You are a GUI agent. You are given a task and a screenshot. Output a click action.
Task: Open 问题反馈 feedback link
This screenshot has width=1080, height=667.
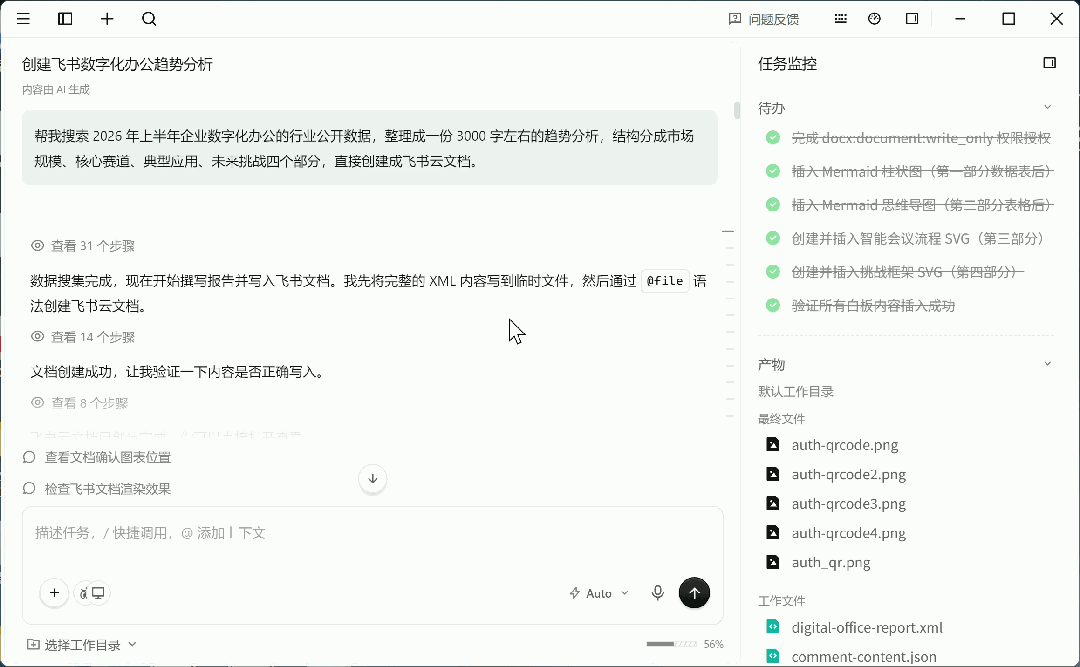coord(764,19)
